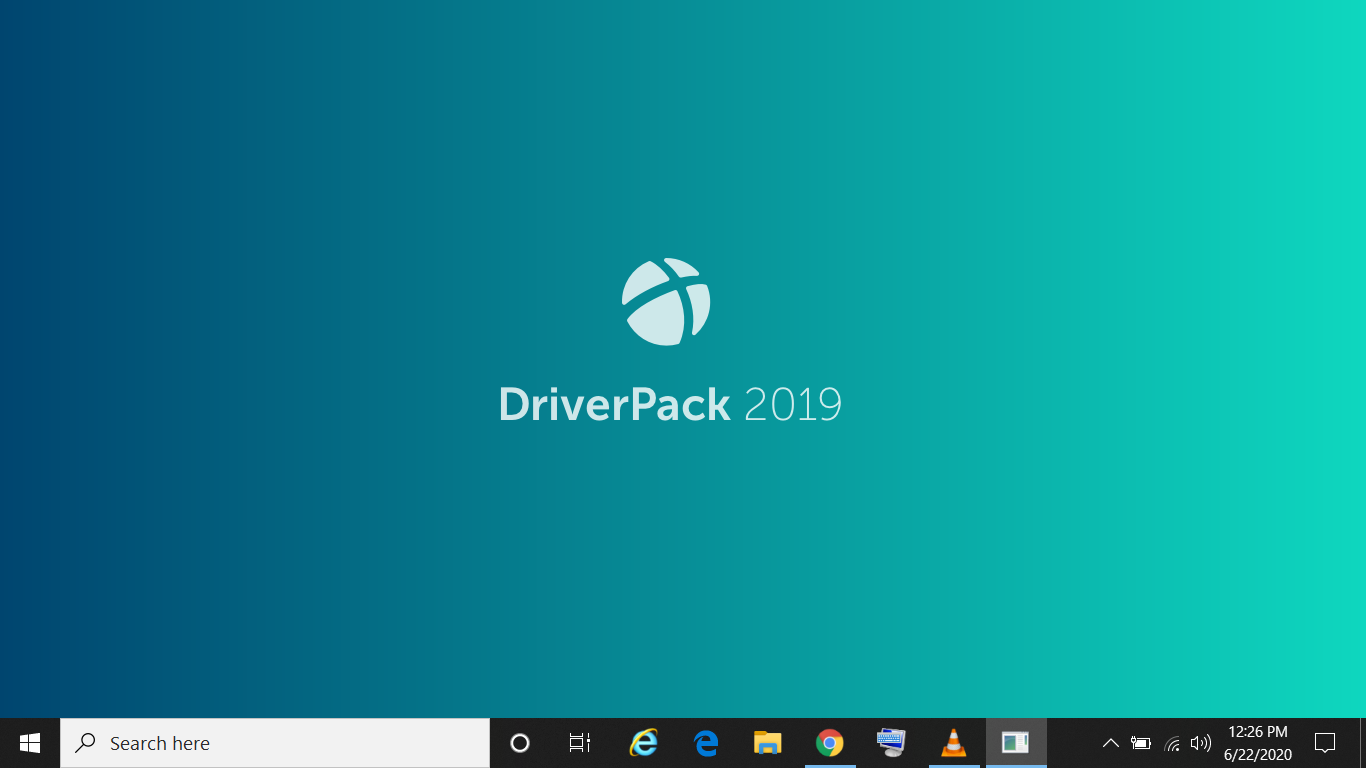
Task: Show hidden system tray icons
Action: (x=1110, y=743)
